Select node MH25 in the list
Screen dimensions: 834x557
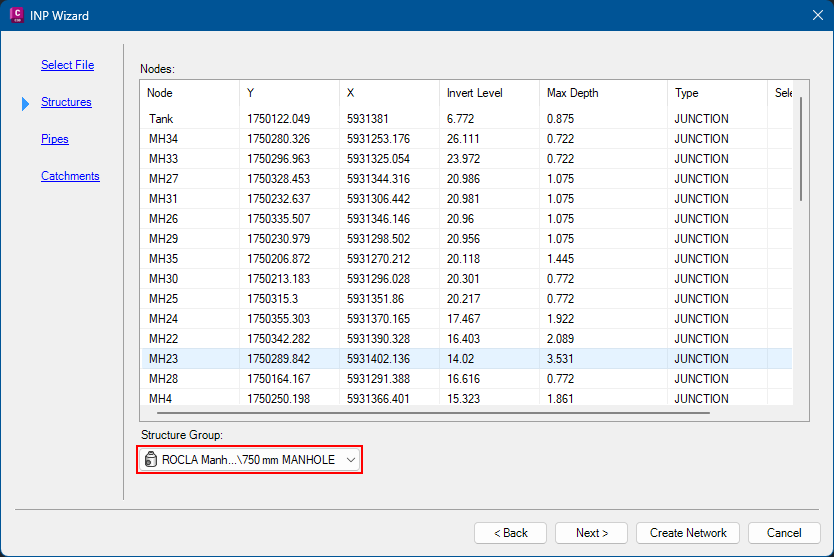[x=466, y=299]
